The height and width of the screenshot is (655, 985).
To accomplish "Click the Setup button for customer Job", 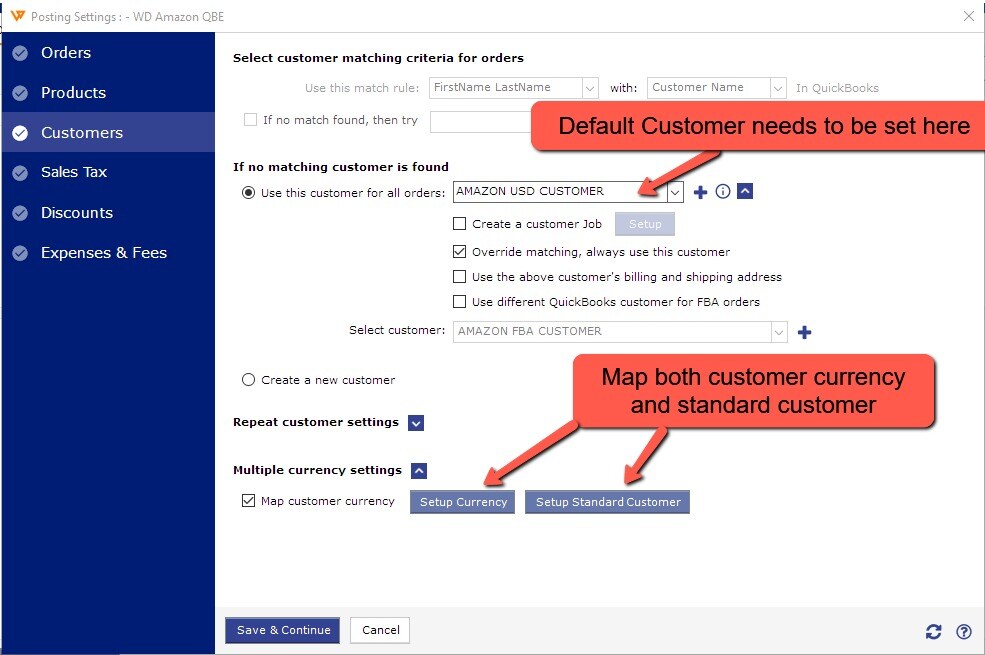I will coord(645,224).
